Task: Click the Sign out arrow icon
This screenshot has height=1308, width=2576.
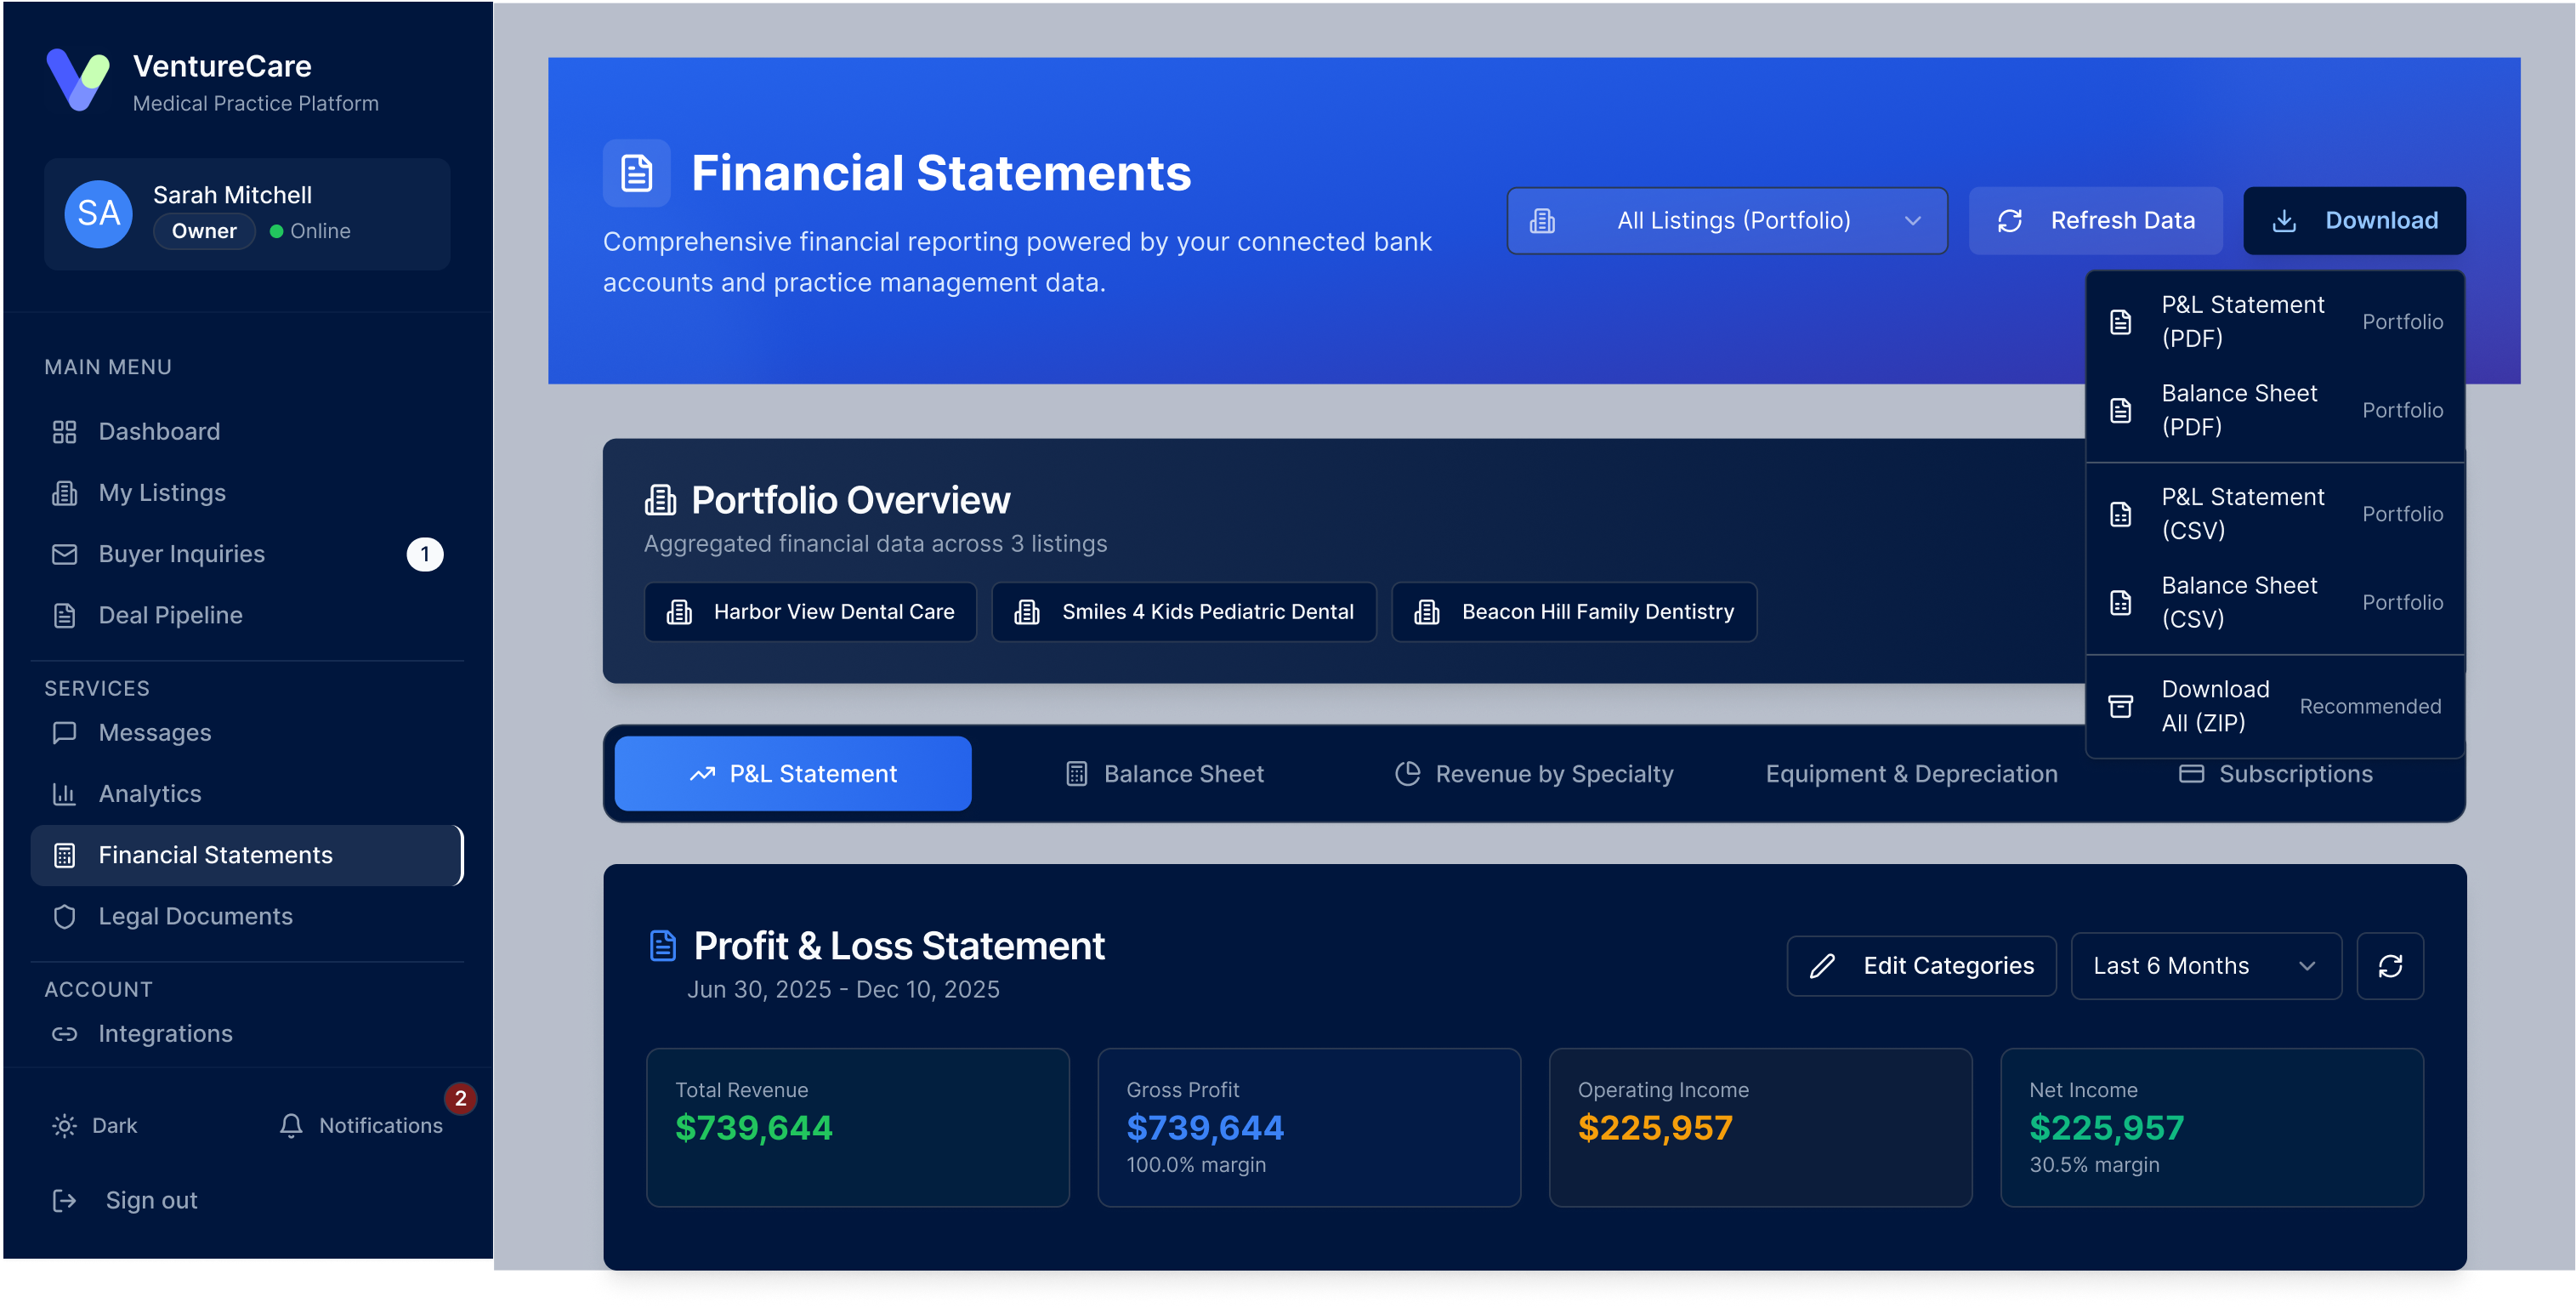Action: (64, 1200)
